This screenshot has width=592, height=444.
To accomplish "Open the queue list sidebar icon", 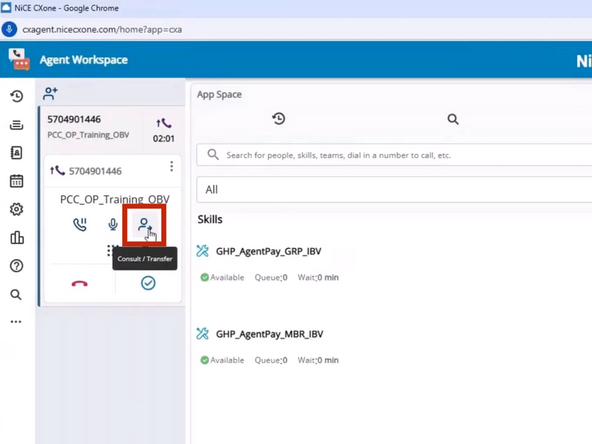I will click(16, 125).
